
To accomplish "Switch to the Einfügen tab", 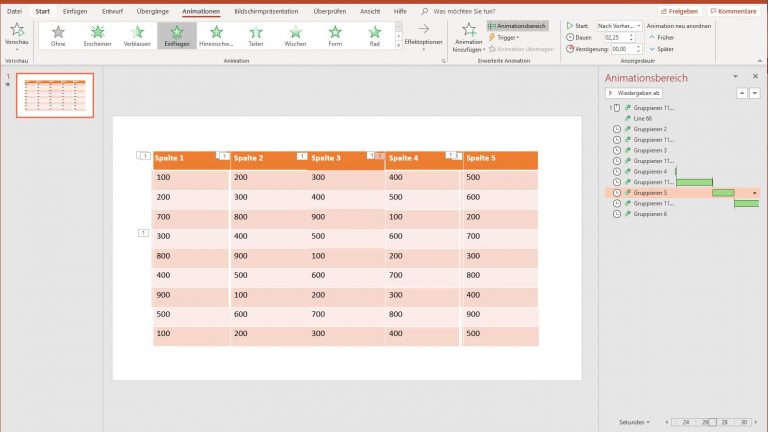I will 75,11.
